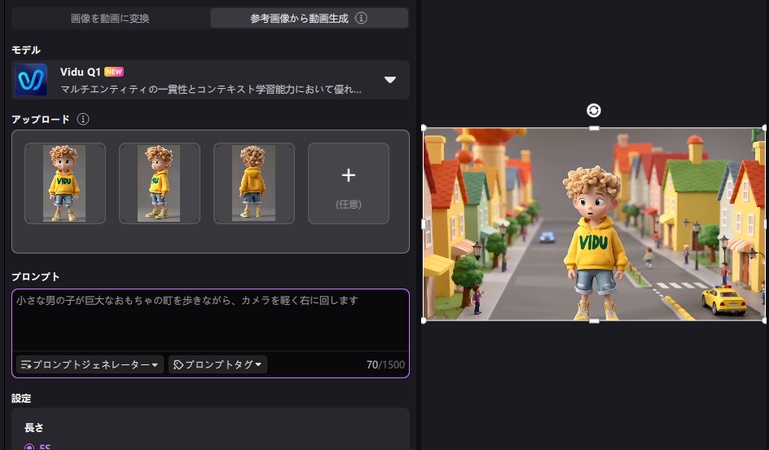Click the info icon on 参考画像から動画生成 tab
The width and height of the screenshot is (769, 450).
click(361, 18)
